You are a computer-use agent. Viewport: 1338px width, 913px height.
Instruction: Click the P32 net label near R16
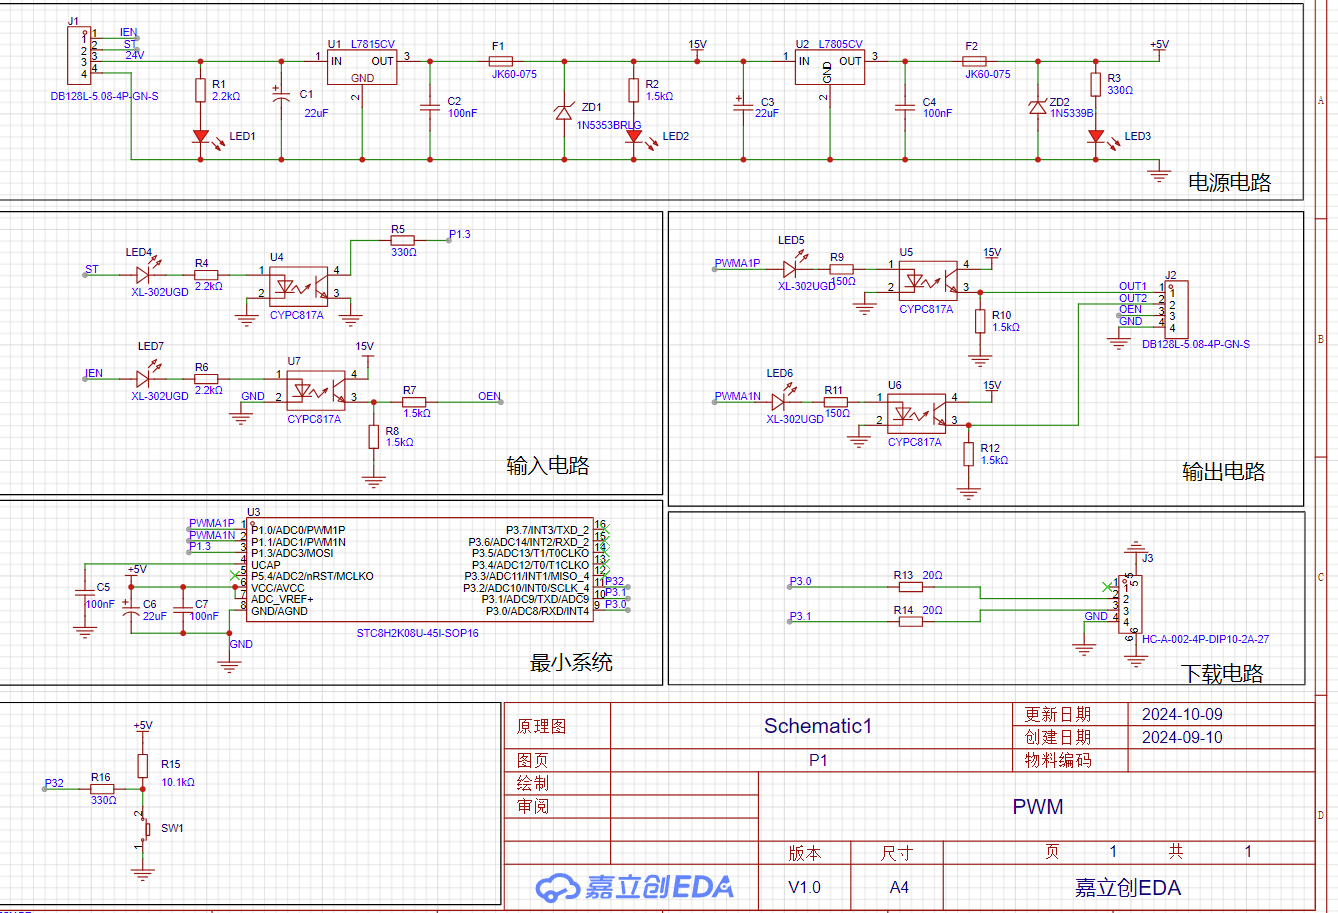point(54,783)
